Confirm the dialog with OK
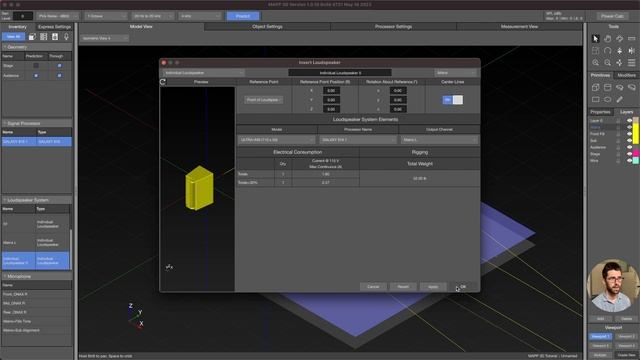This screenshot has height=360, width=640. pyautogui.click(x=463, y=287)
